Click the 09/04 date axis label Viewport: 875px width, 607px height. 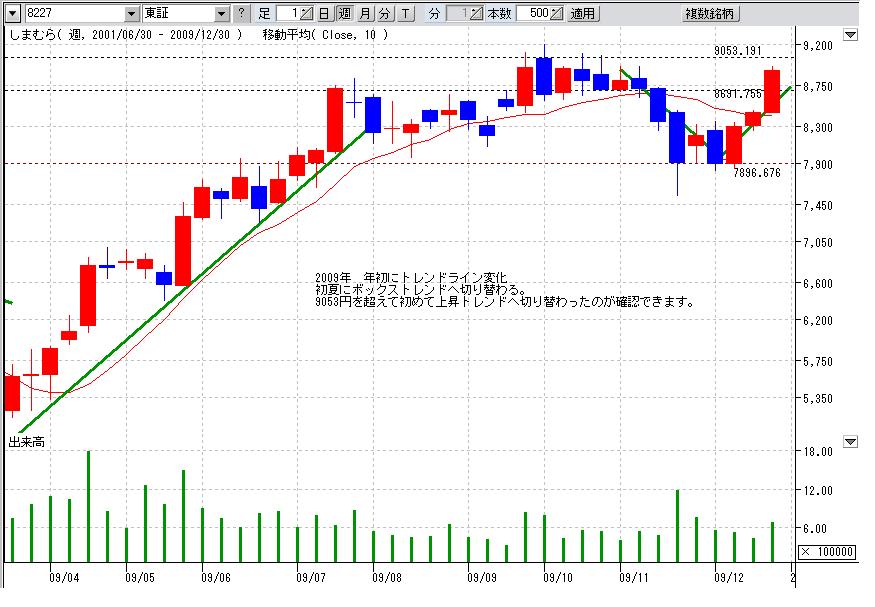(64, 577)
